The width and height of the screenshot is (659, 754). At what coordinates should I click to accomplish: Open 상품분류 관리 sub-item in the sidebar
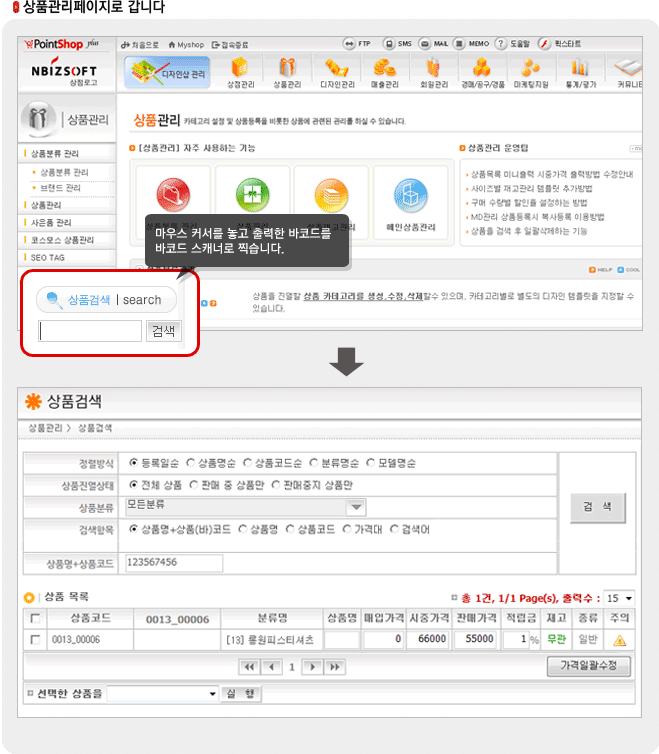coord(64,172)
